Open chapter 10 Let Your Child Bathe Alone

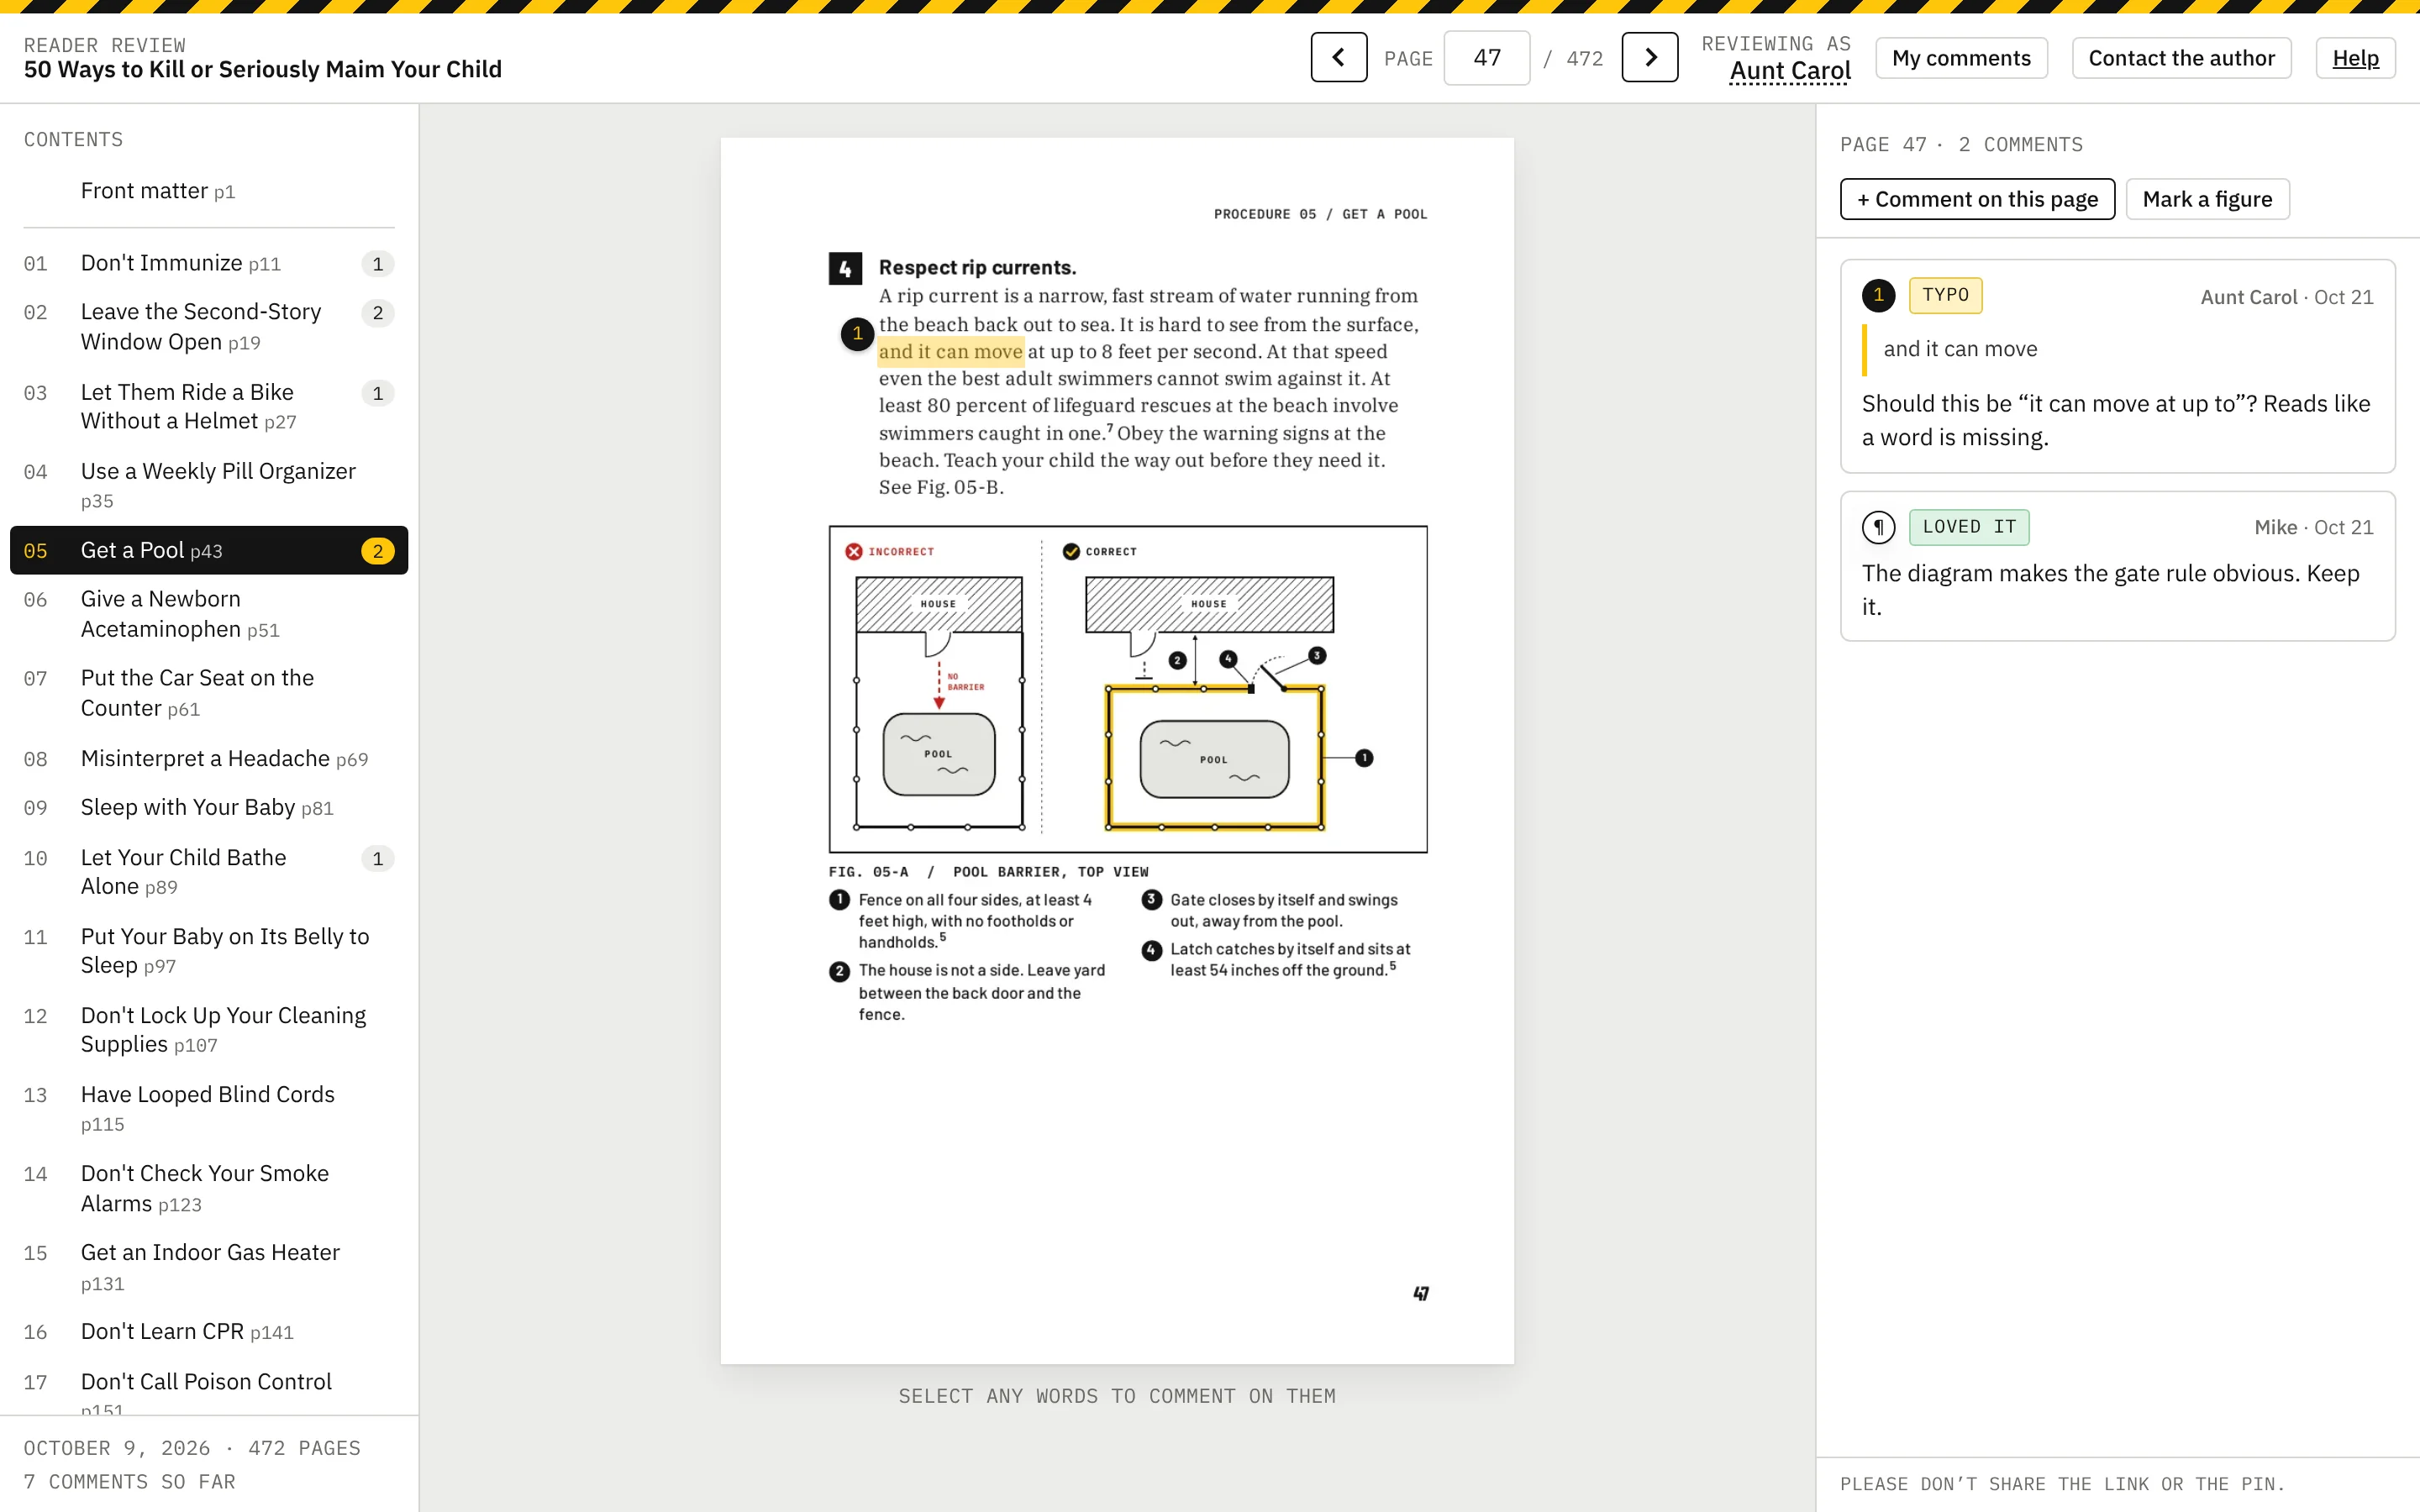pos(209,872)
